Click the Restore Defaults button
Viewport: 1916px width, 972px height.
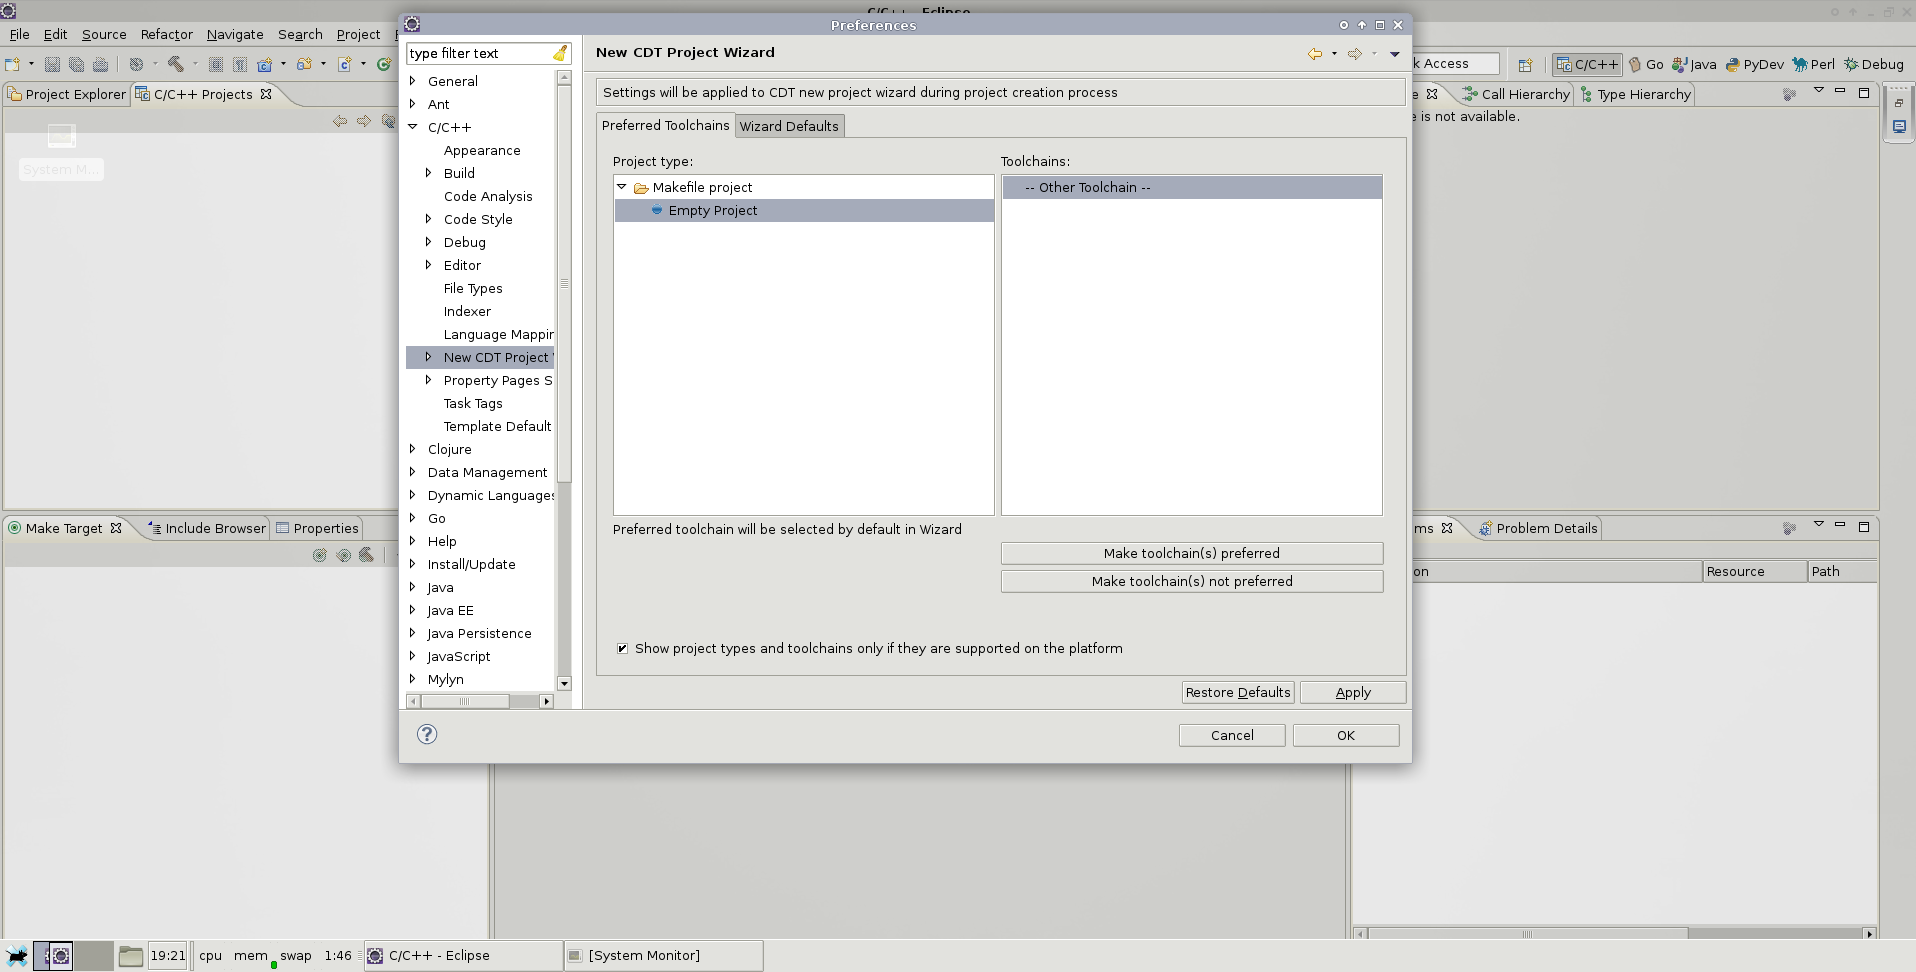(x=1238, y=692)
